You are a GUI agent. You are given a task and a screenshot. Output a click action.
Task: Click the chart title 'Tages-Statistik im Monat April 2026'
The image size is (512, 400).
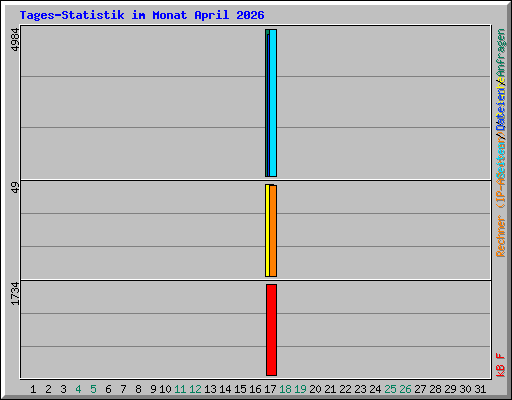click(142, 15)
